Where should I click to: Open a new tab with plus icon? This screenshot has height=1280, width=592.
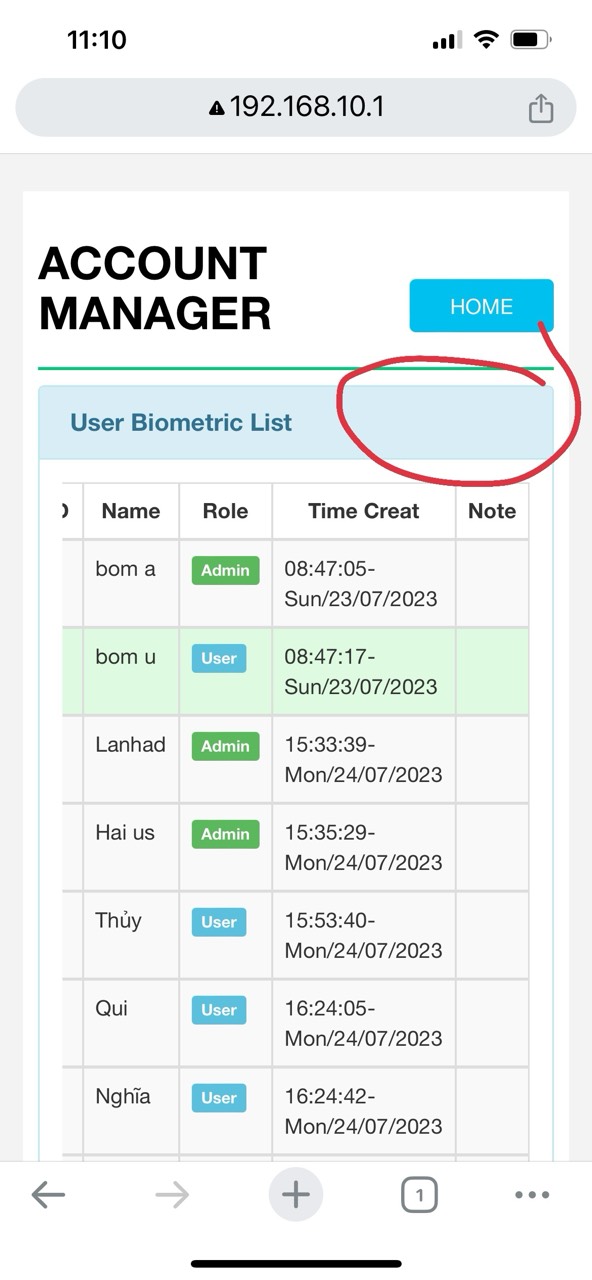click(x=295, y=1194)
